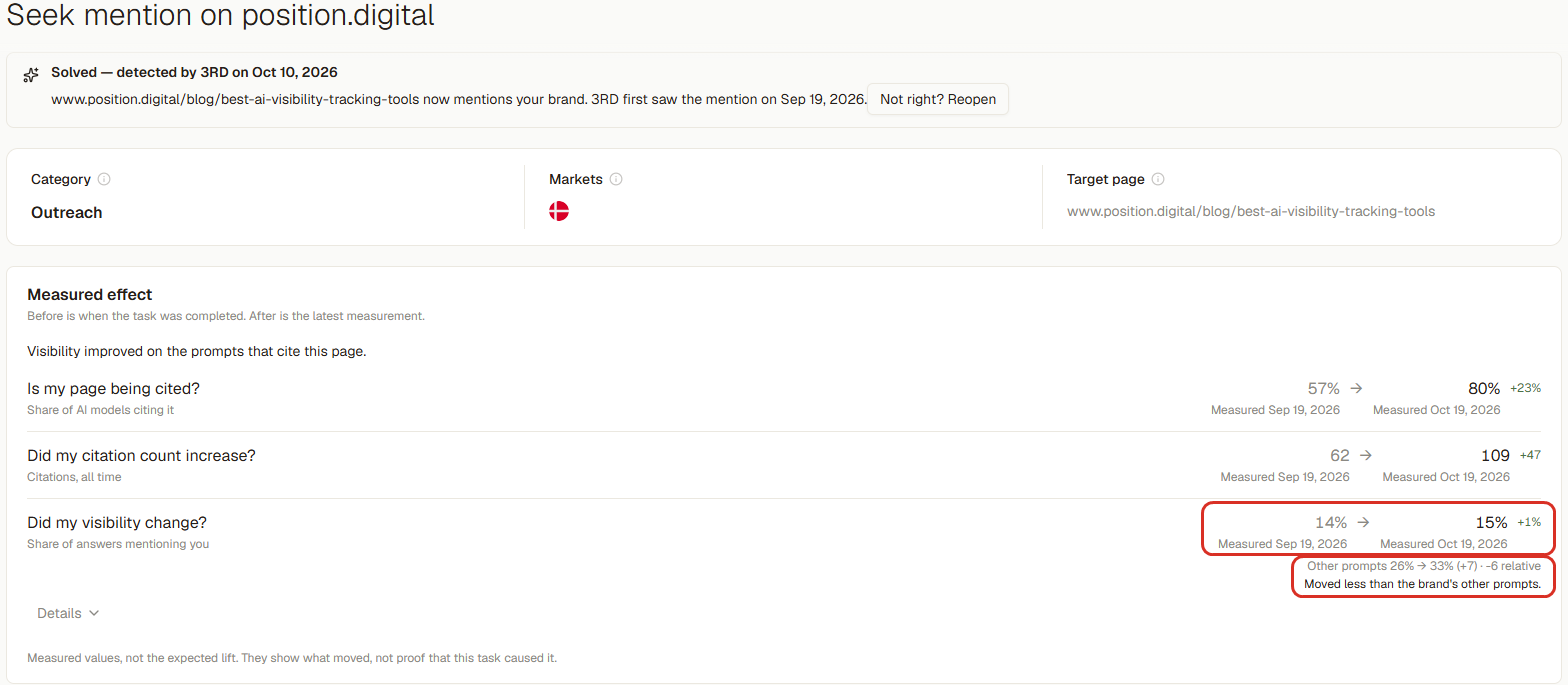
Task: Click "Share of answers mentioning you" subtitle
Action: pyautogui.click(x=118, y=544)
